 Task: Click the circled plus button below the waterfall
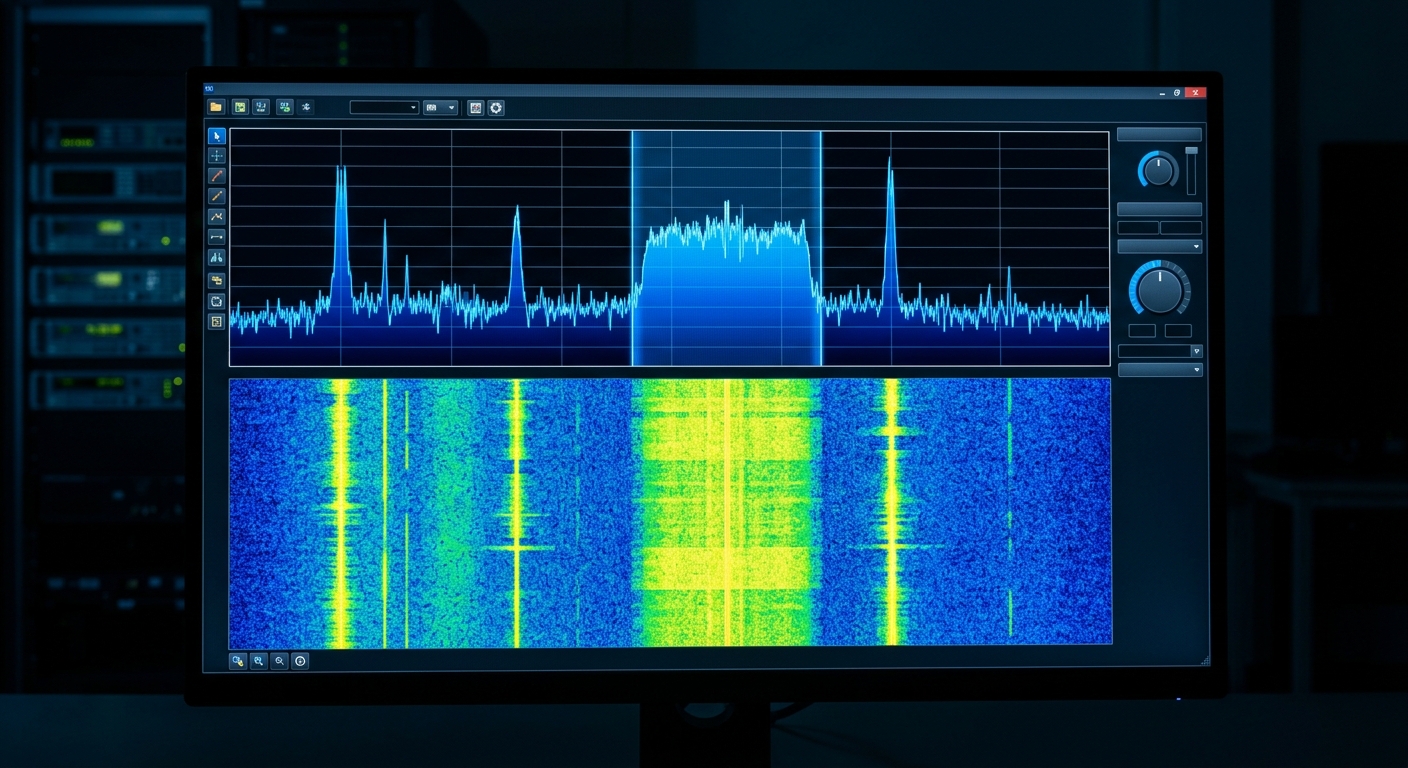[300, 661]
